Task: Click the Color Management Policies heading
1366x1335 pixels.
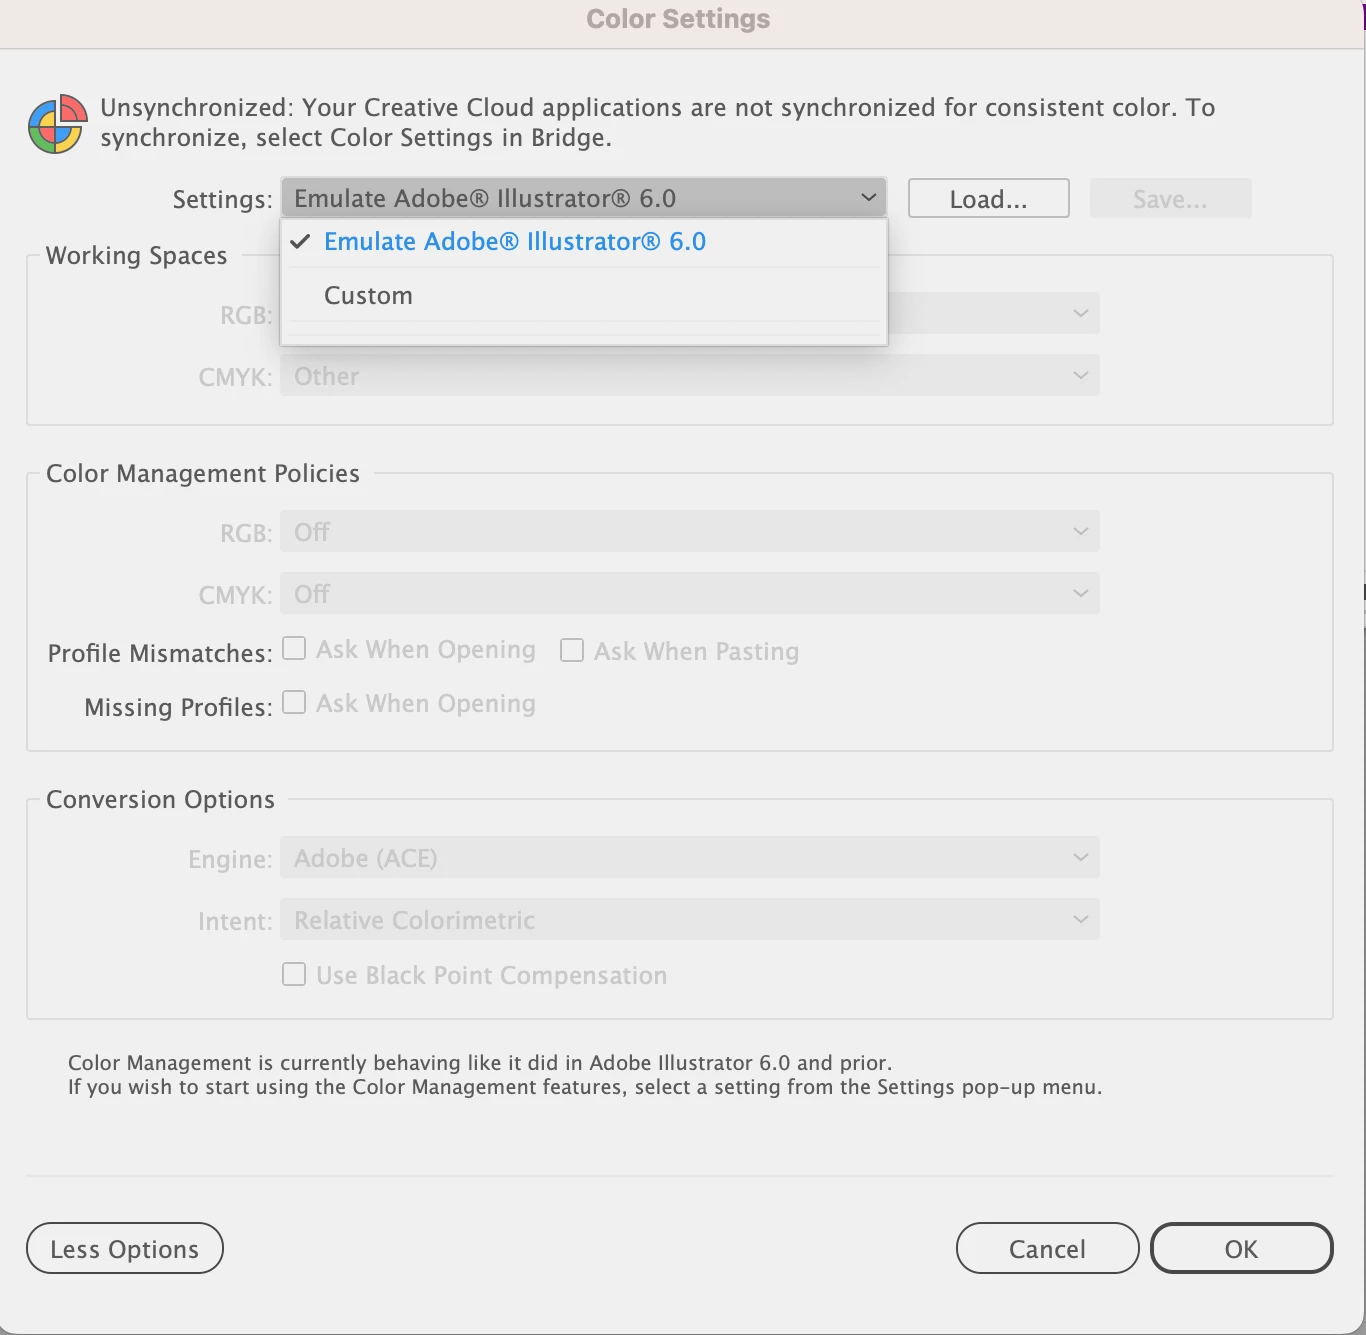Action: tap(203, 473)
